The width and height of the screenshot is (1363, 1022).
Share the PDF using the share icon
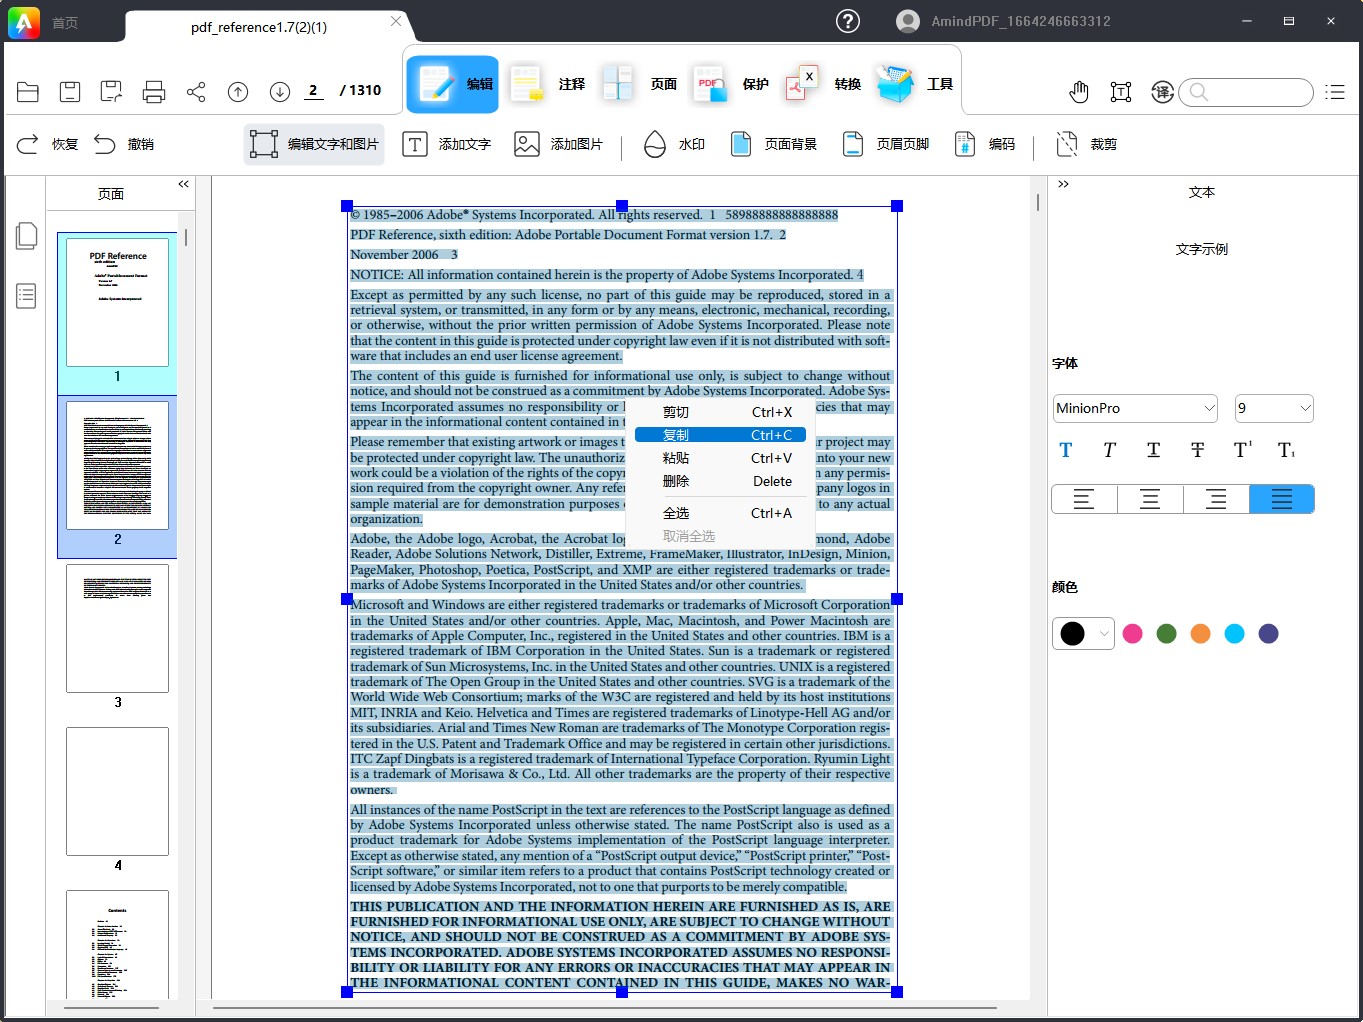(196, 92)
